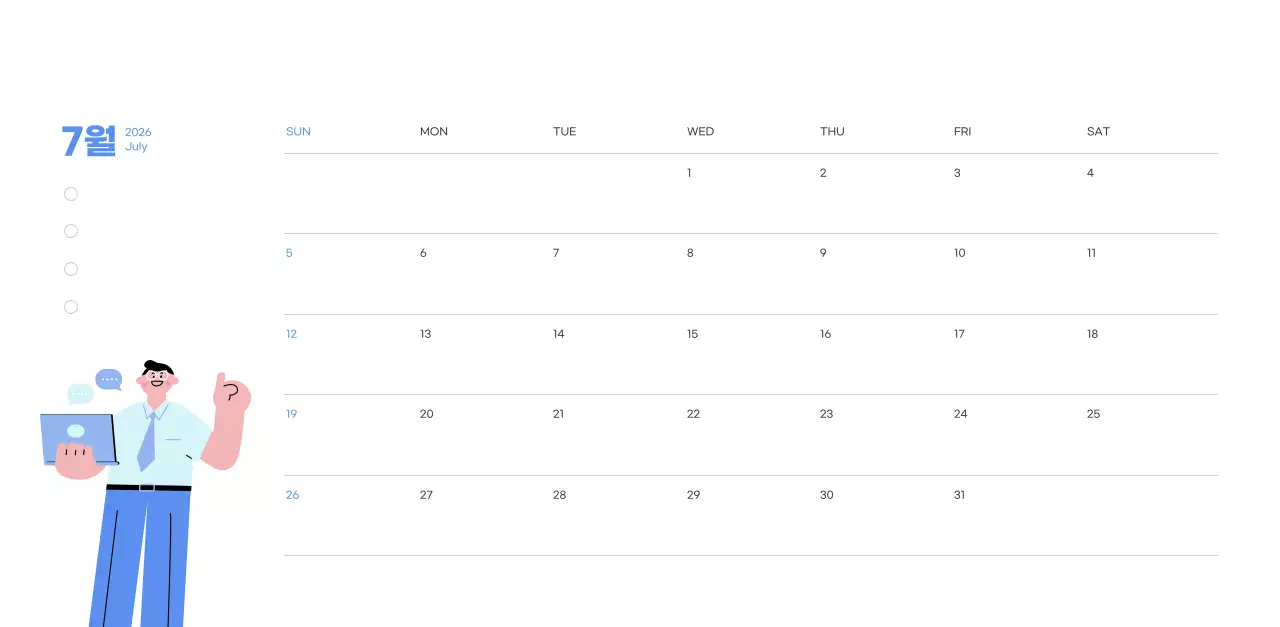
Task: Click the large 7월 month title
Action: (x=88, y=140)
